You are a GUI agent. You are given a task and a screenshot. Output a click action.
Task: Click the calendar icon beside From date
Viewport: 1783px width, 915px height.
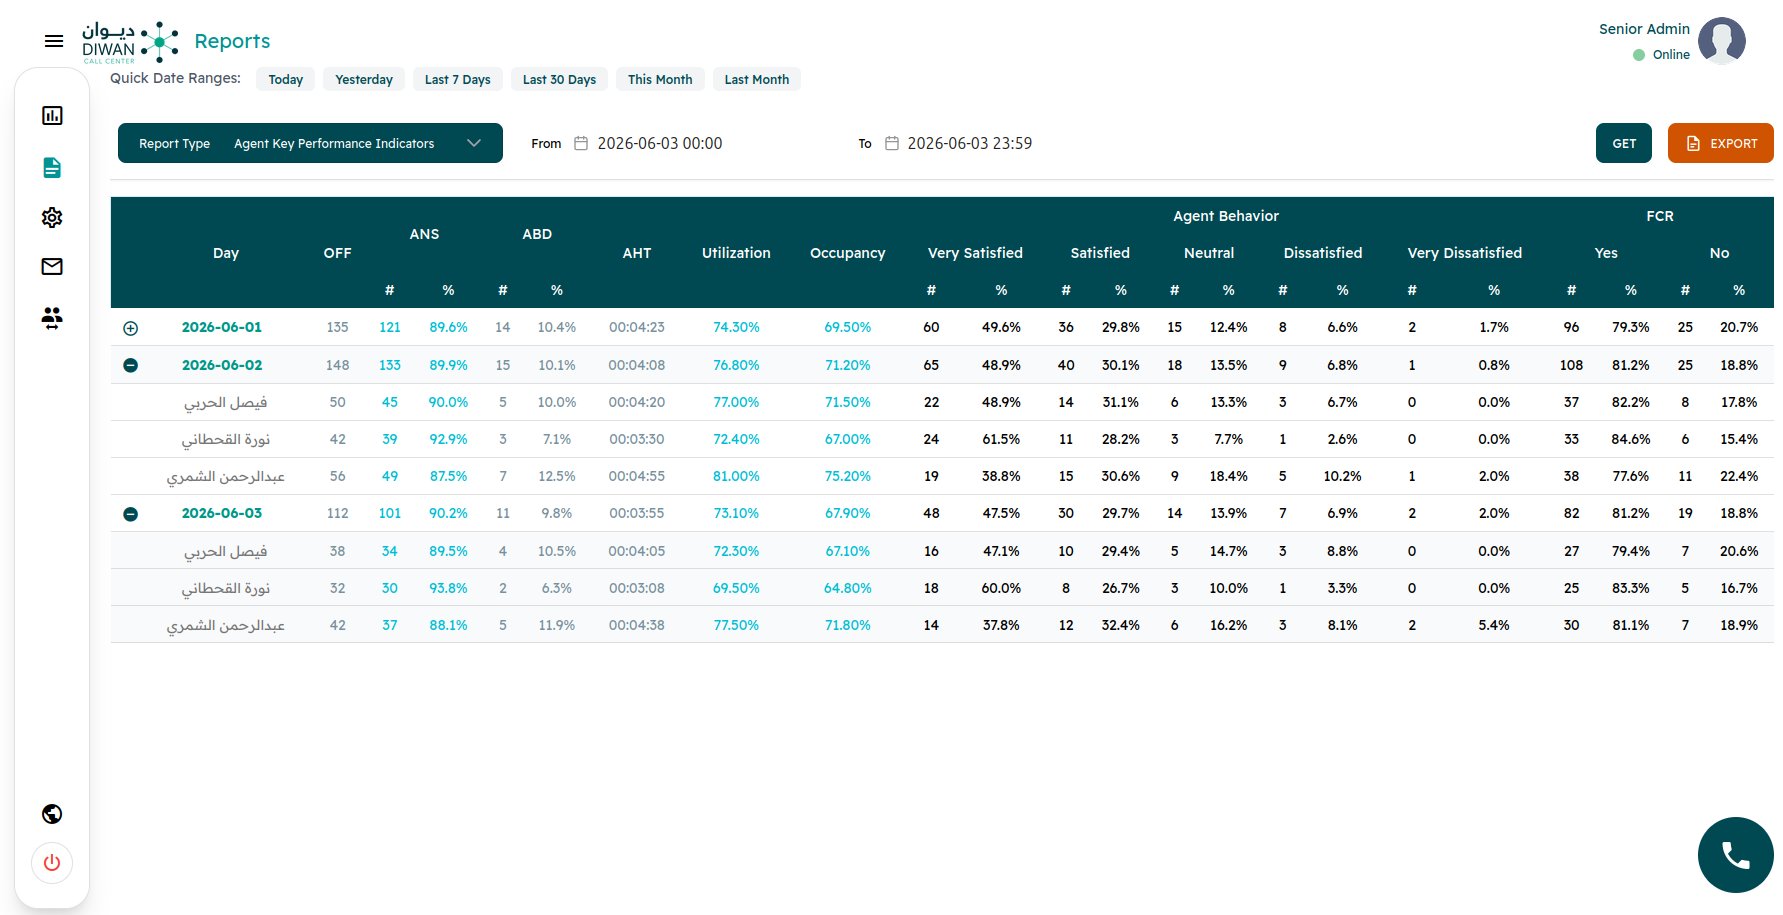(x=581, y=143)
